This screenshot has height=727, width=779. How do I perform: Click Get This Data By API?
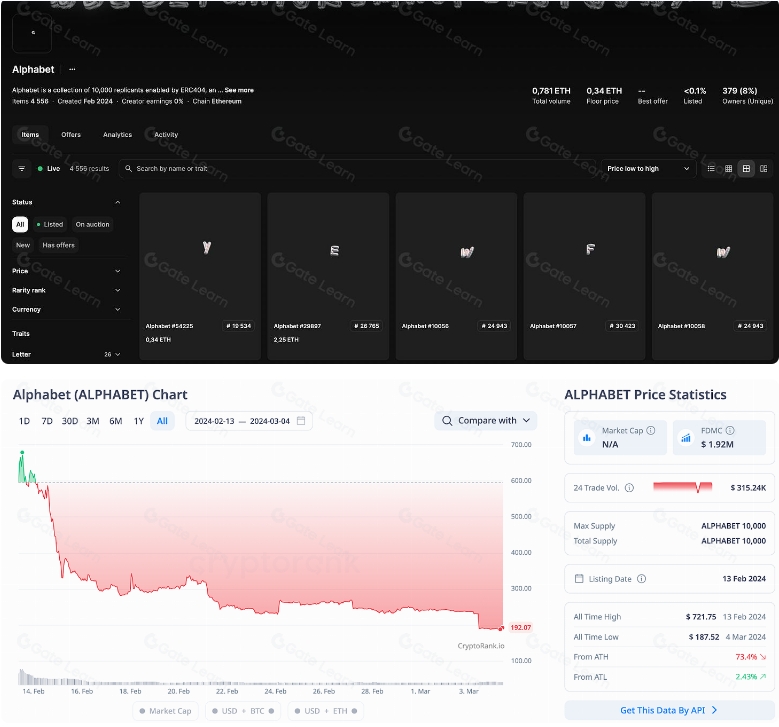669,711
